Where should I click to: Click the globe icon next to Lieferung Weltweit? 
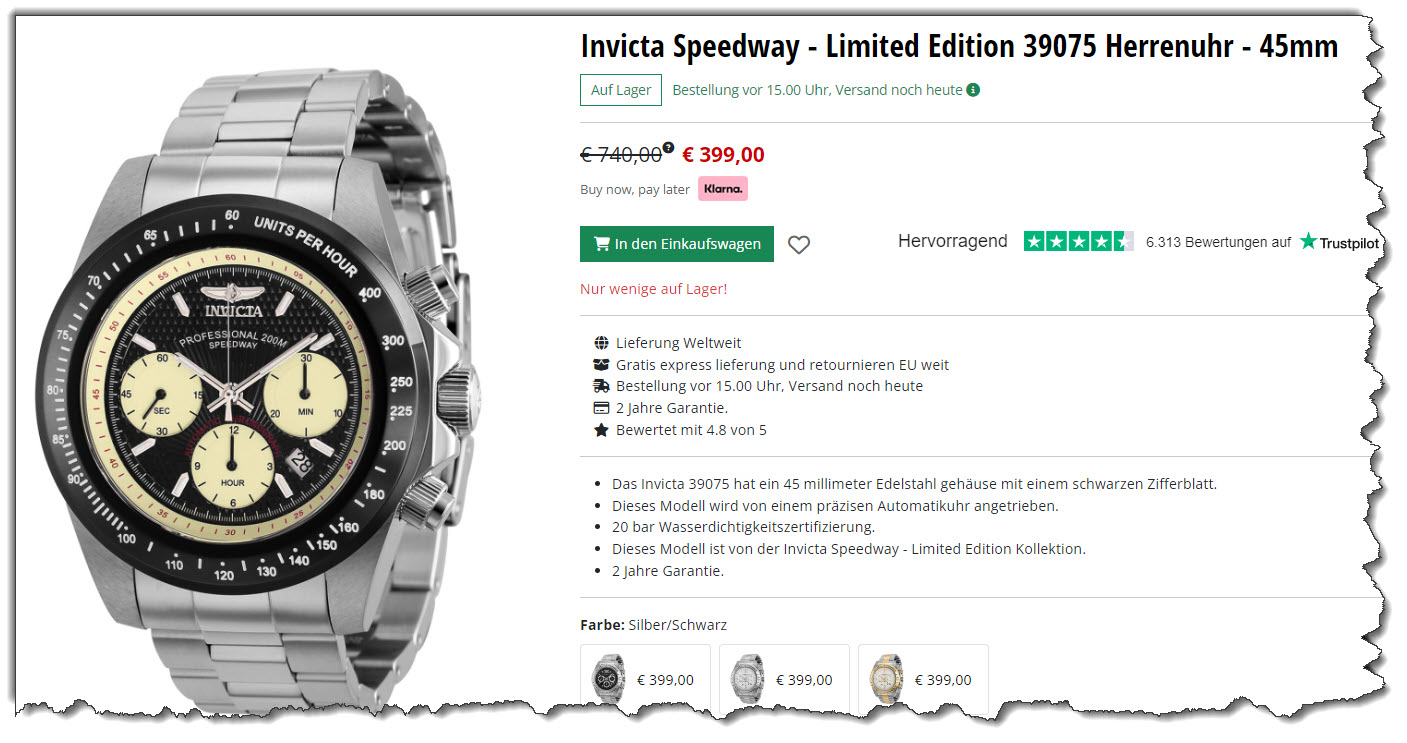(601, 343)
